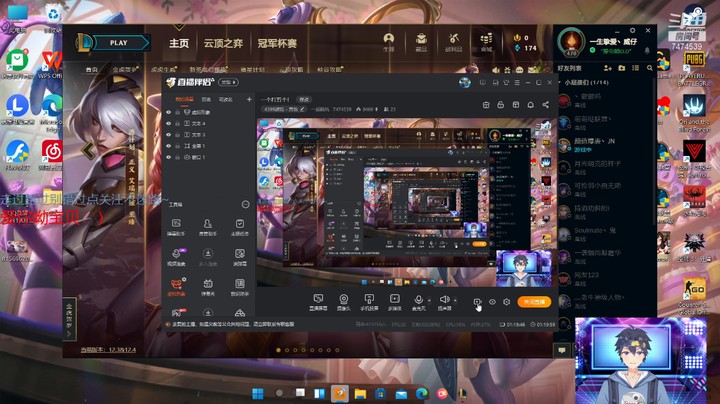This screenshot has width=720, height=404.
Task: Select the orange 虚拟形象 tool icon
Action: [x=176, y=287]
